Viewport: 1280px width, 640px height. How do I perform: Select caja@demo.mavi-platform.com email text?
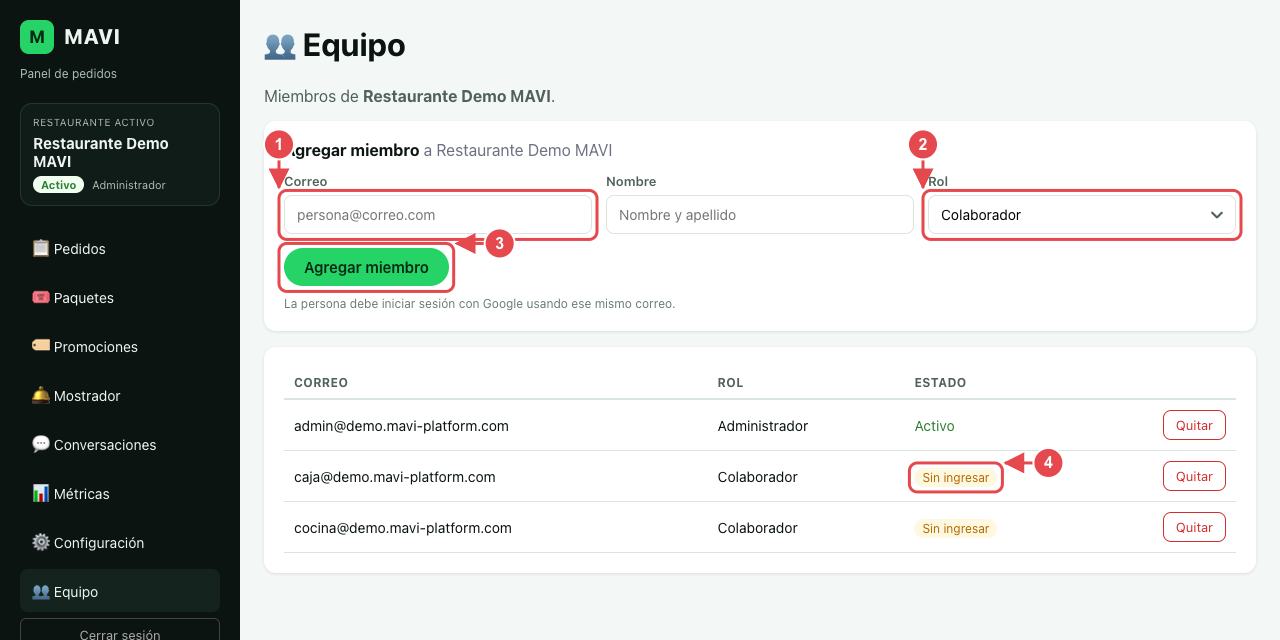pyautogui.click(x=395, y=477)
